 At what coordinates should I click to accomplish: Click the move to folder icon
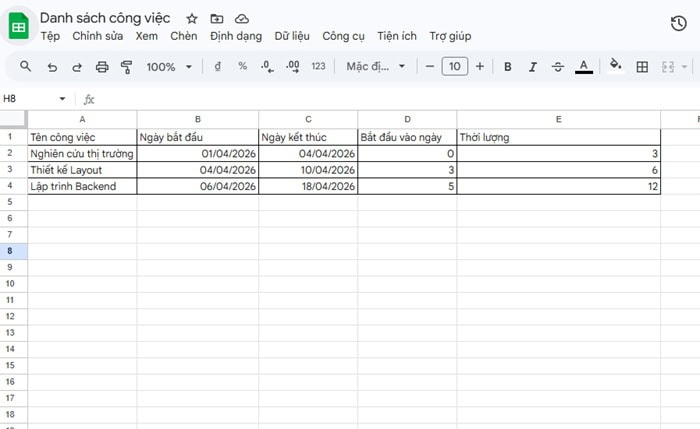click(x=217, y=19)
